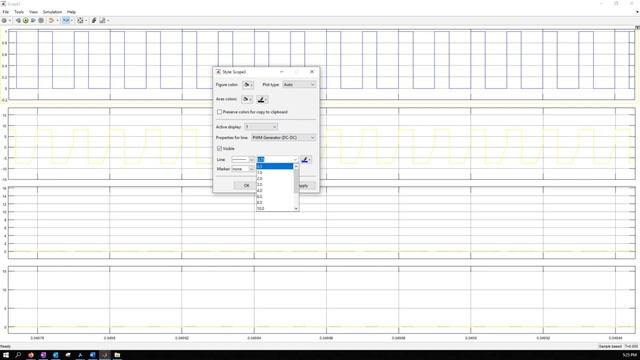Click the scale axes limits icon
The height and width of the screenshot is (360, 640).
pyautogui.click(x=80, y=20)
